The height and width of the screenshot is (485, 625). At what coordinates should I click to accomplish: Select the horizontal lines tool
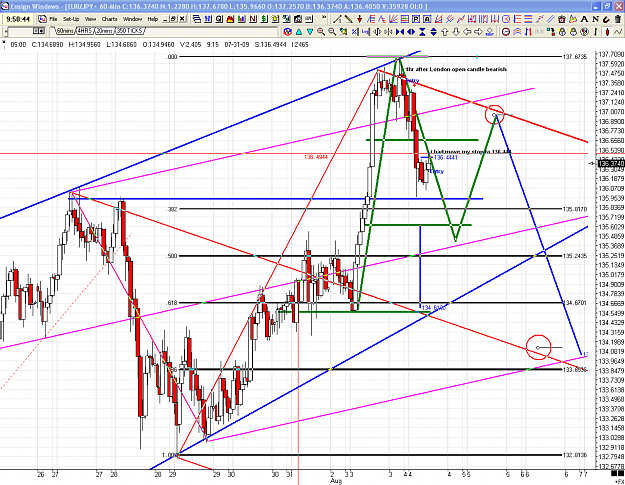528,19
